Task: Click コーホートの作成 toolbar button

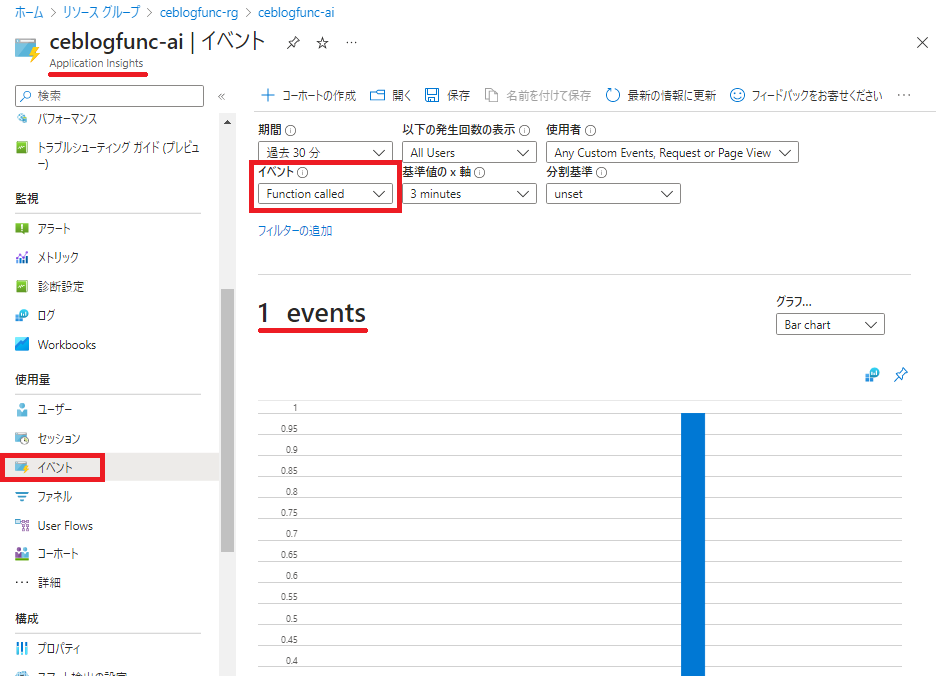Action: (308, 96)
